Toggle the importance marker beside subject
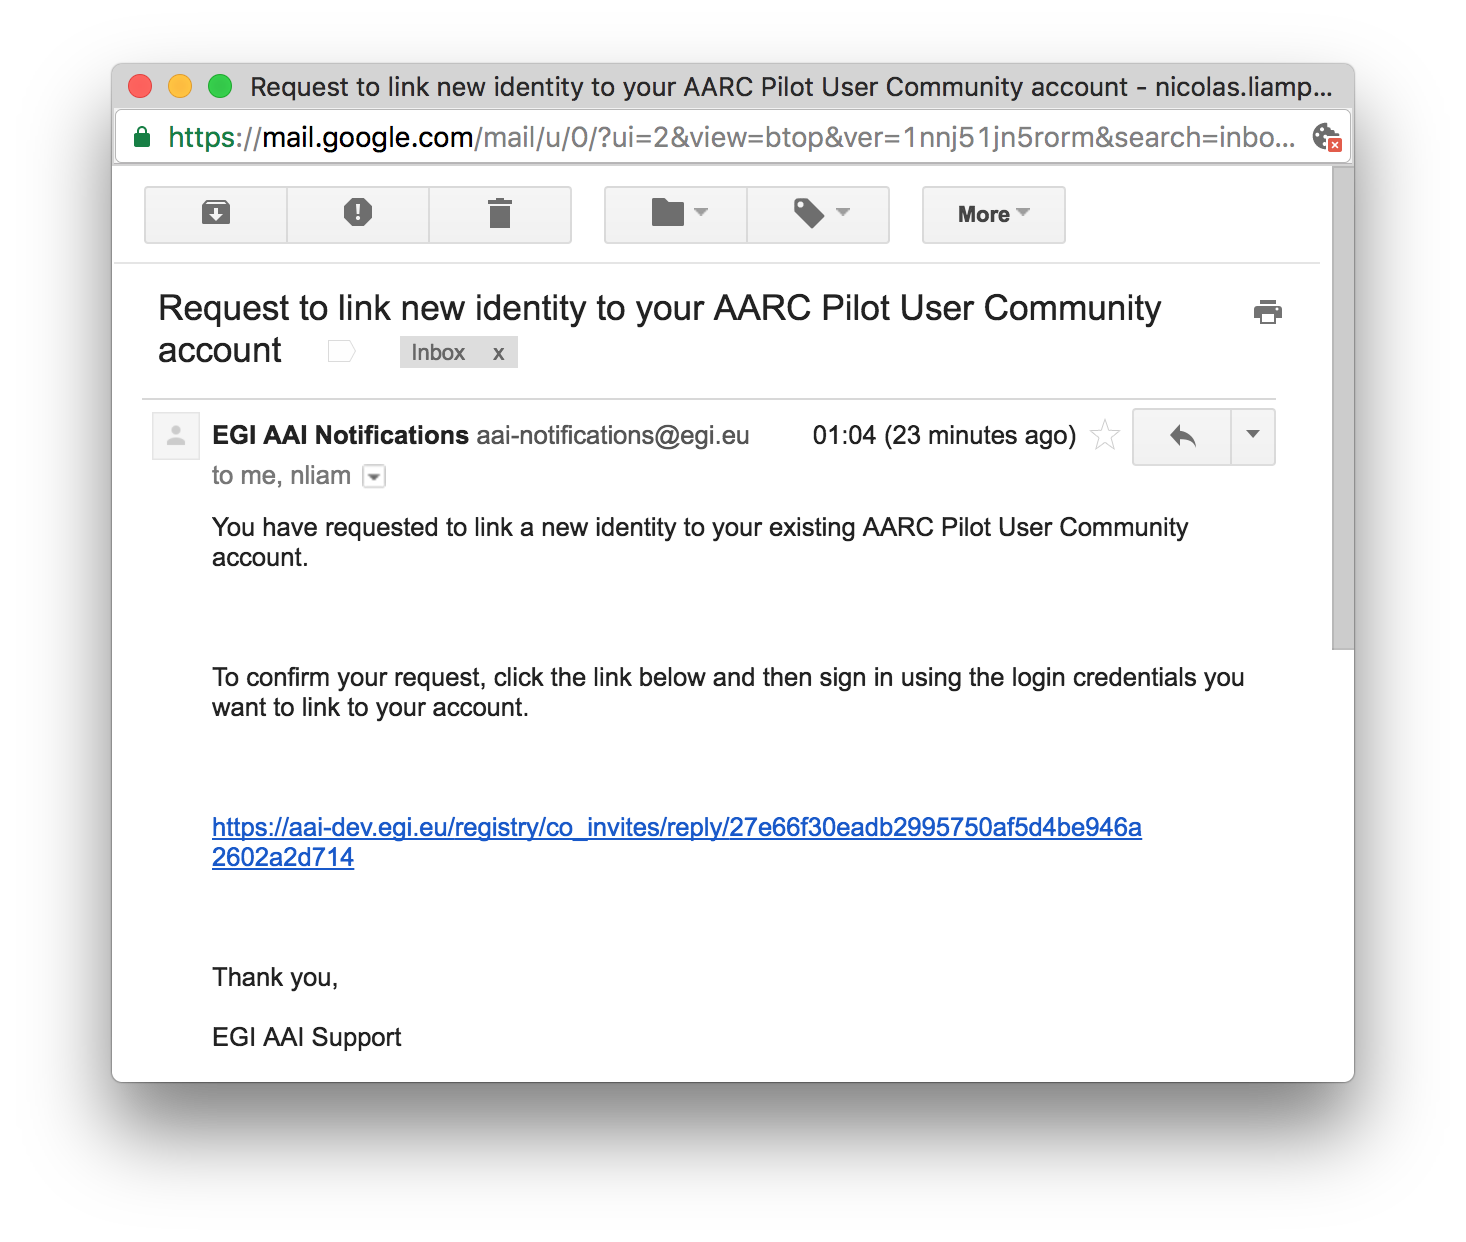The image size is (1466, 1242). pos(342,351)
